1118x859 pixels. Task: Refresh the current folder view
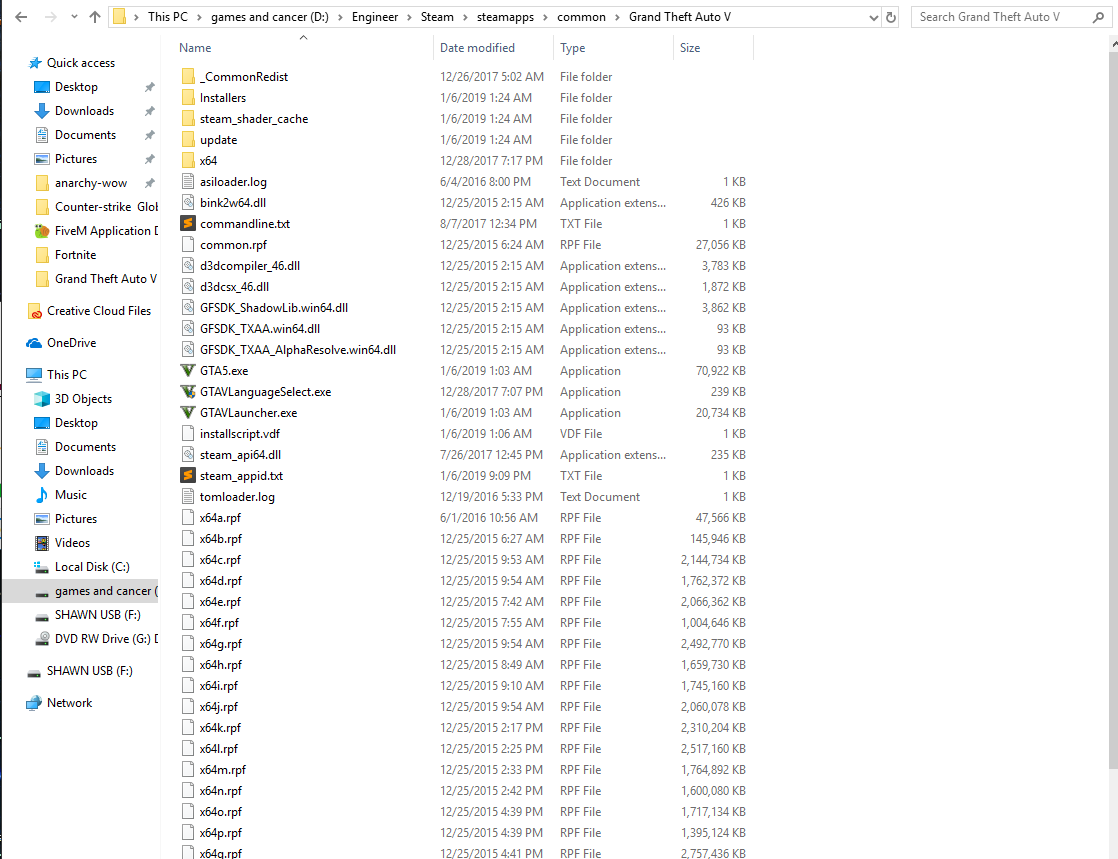[891, 17]
